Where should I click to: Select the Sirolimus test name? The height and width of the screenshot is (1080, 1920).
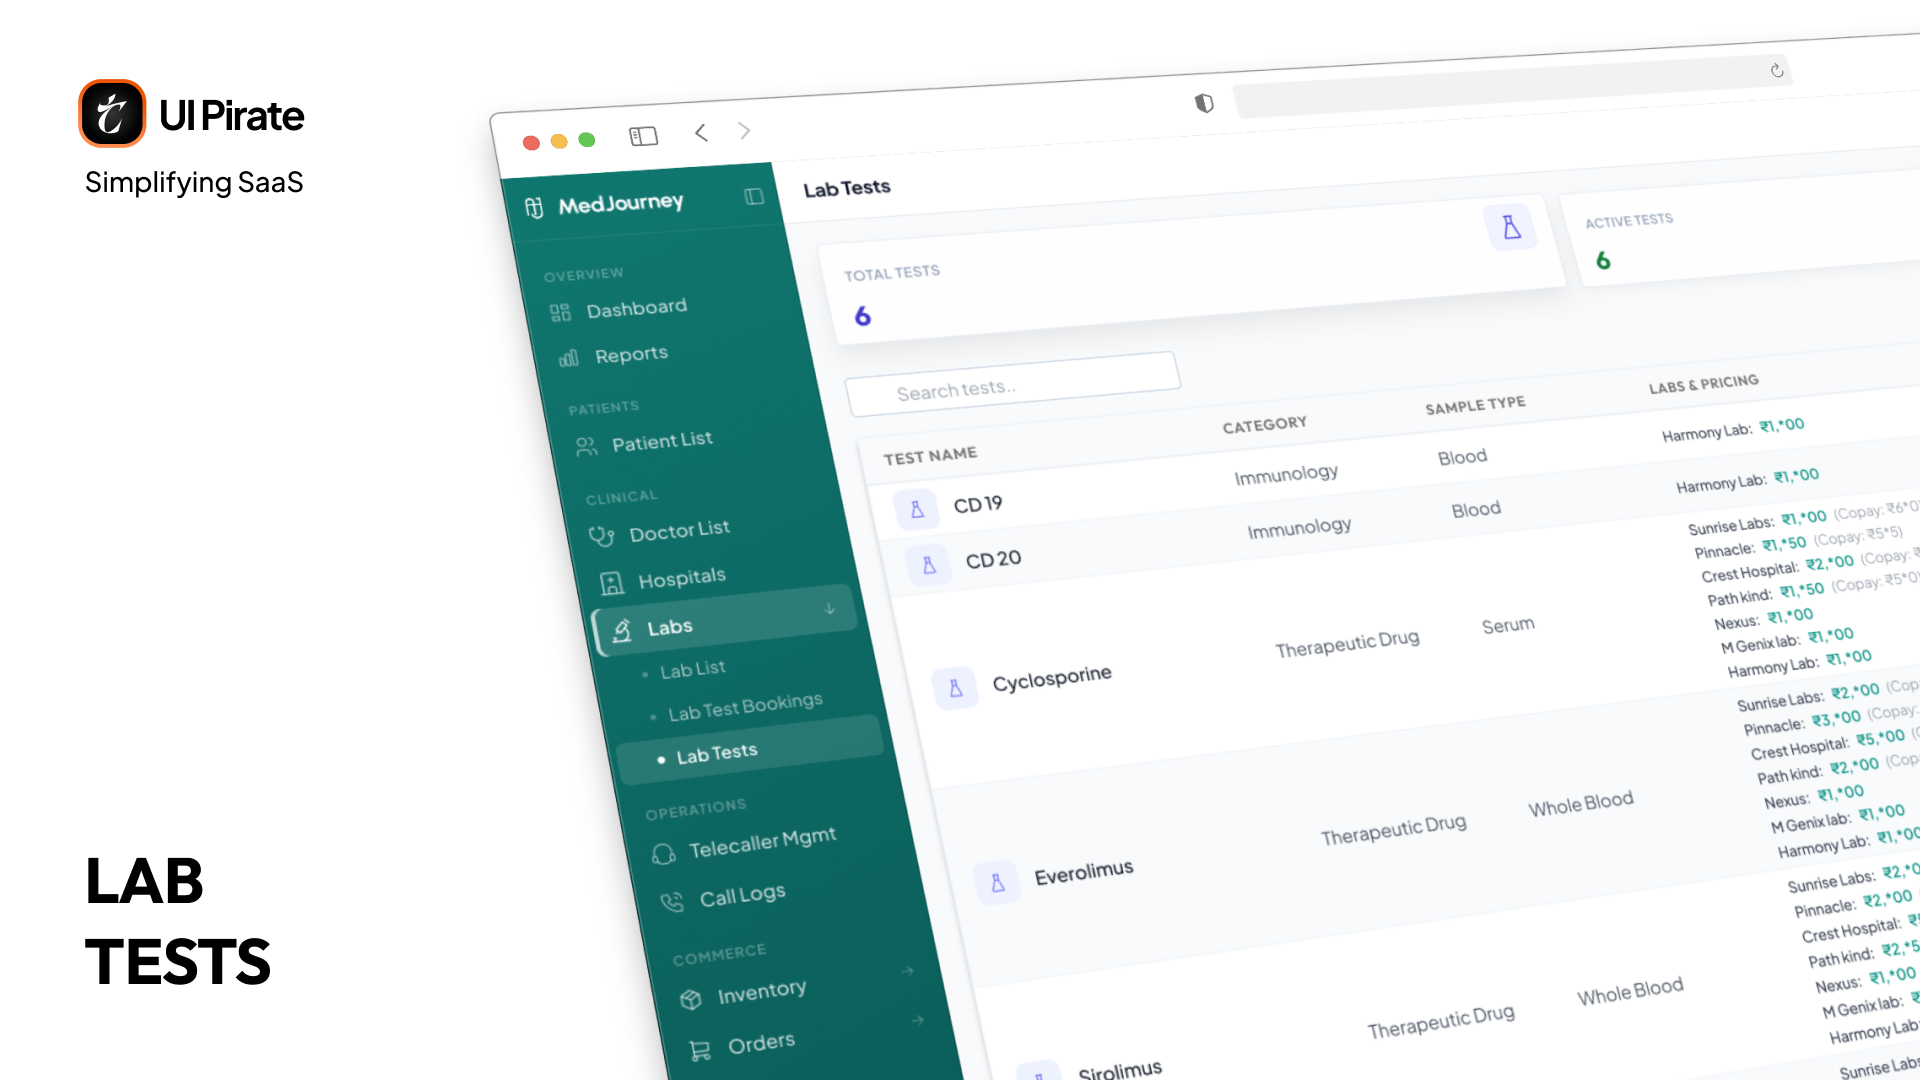pos(1119,1069)
